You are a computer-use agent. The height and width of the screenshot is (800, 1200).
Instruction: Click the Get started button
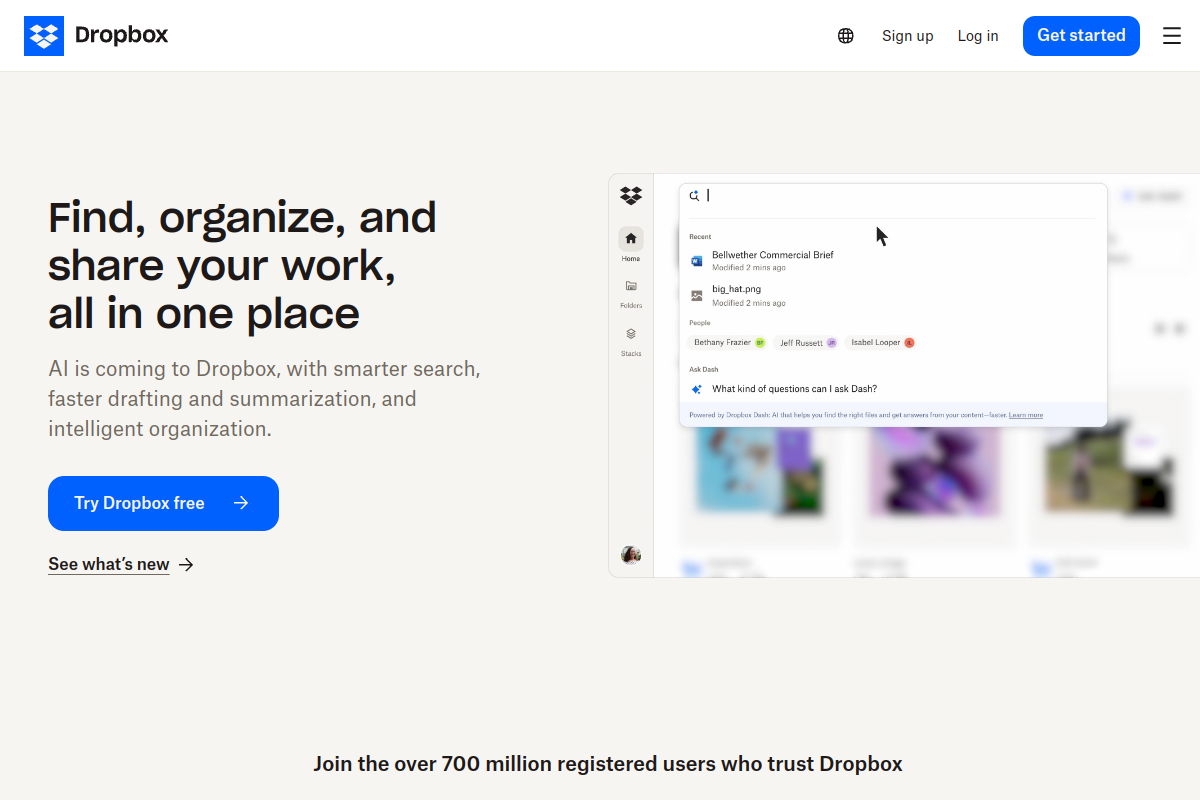tap(1081, 36)
